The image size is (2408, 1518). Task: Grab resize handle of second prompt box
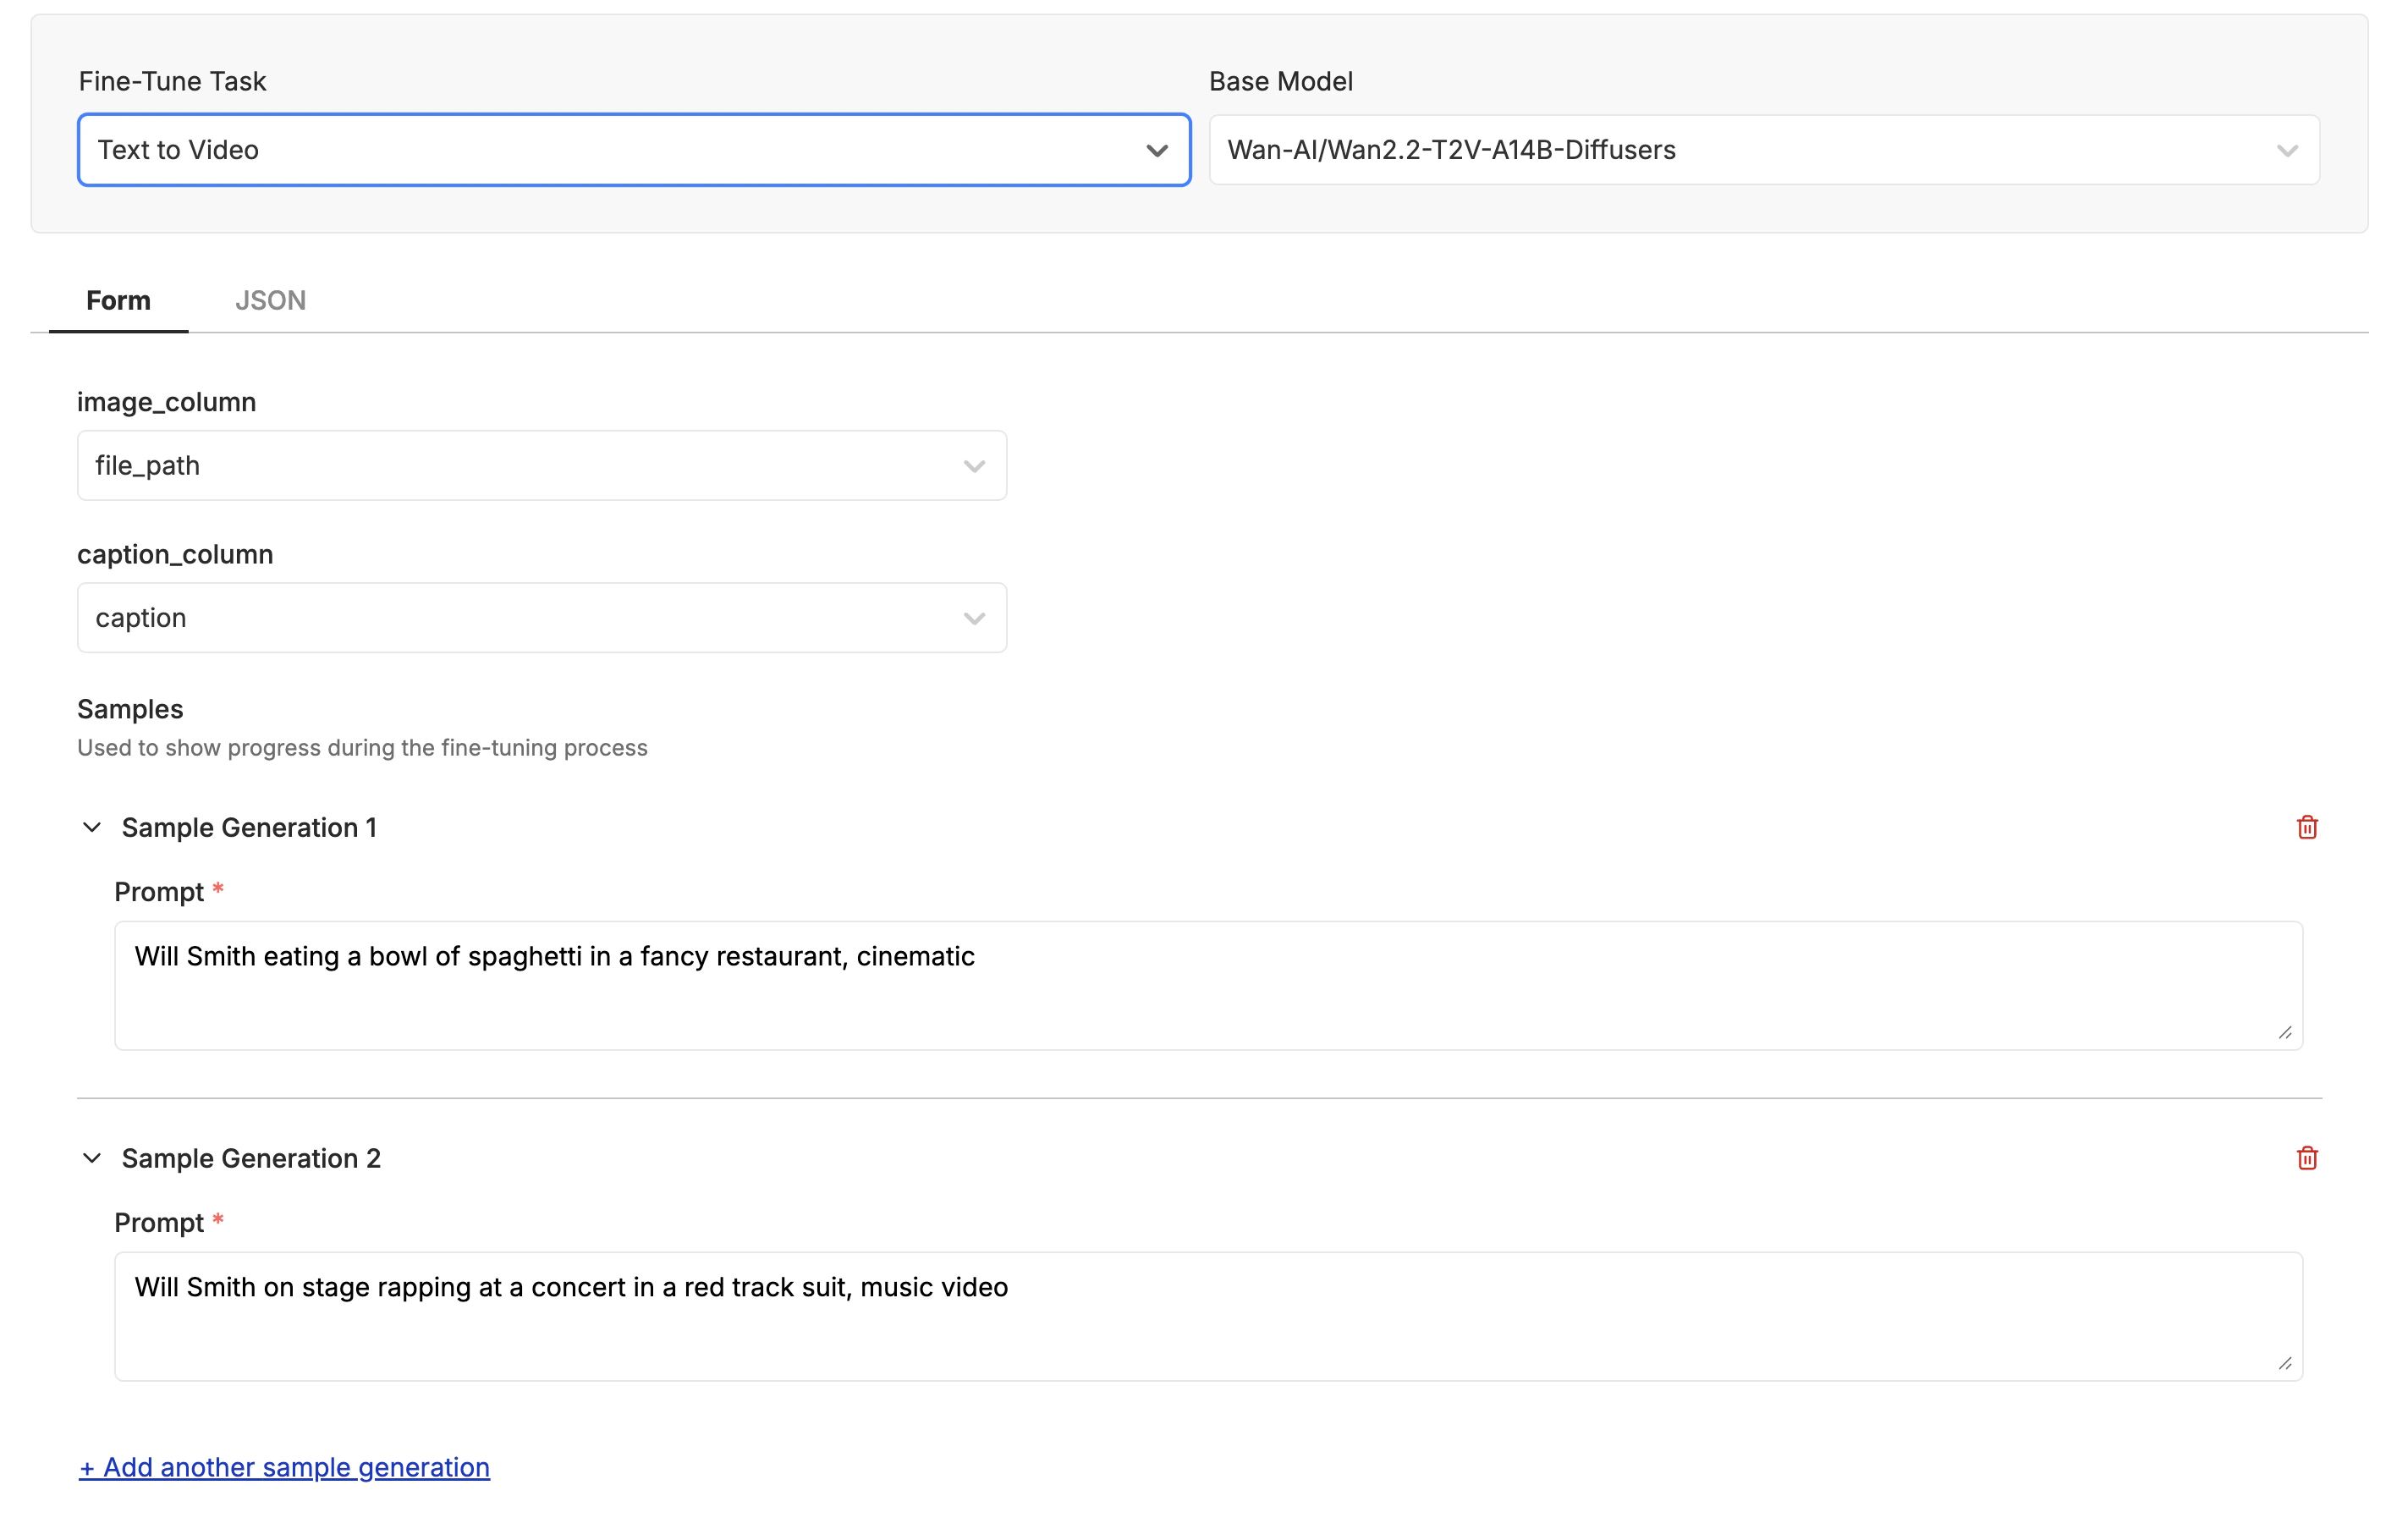pyautogui.click(x=2284, y=1363)
